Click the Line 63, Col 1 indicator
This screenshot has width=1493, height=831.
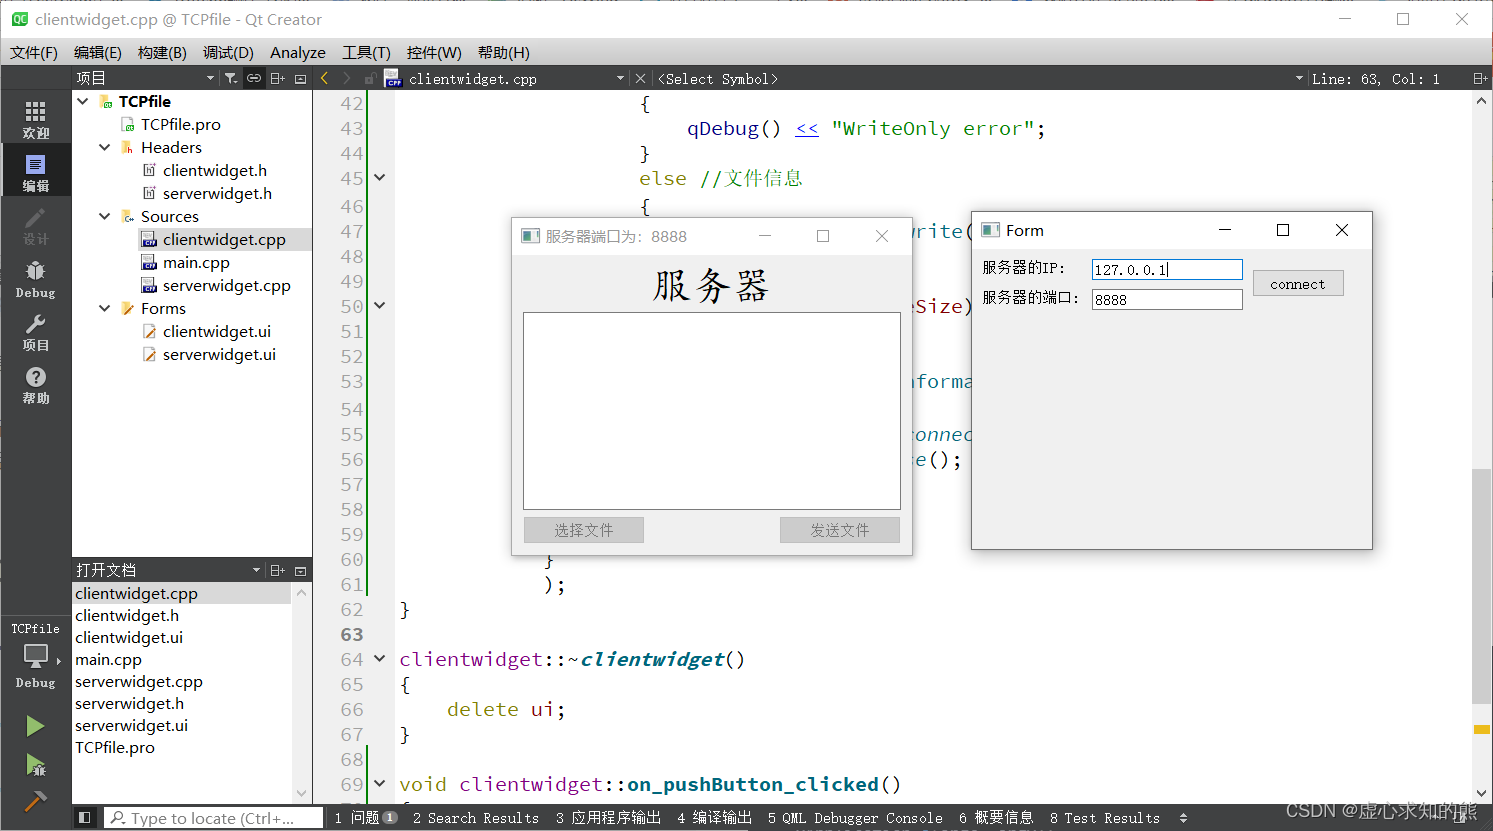point(1376,78)
